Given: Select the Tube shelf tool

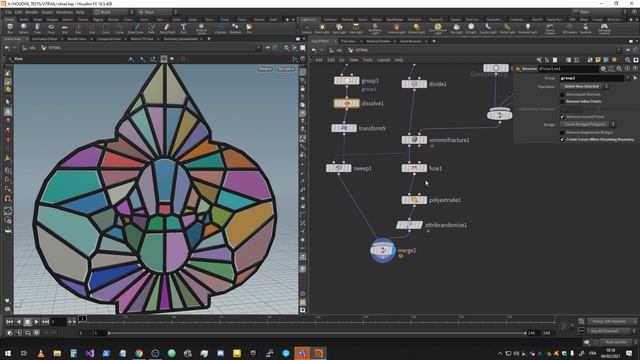Looking at the screenshot, I should click(x=38, y=28).
